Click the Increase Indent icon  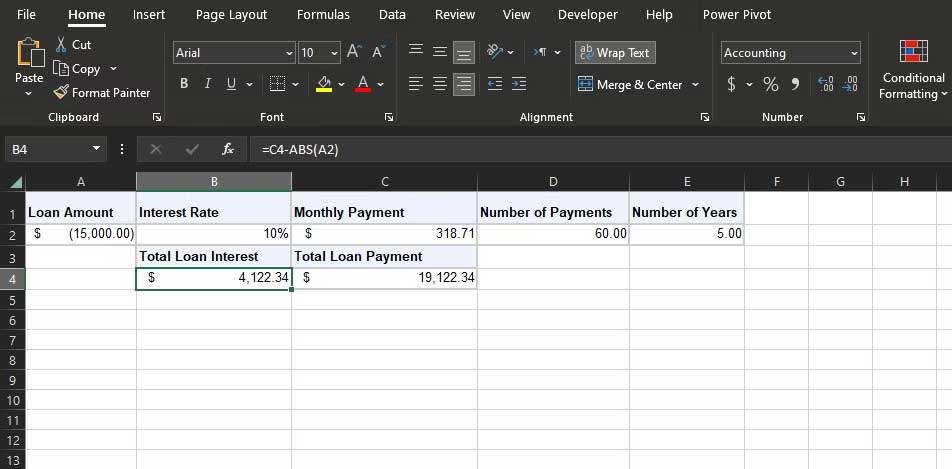click(518, 85)
